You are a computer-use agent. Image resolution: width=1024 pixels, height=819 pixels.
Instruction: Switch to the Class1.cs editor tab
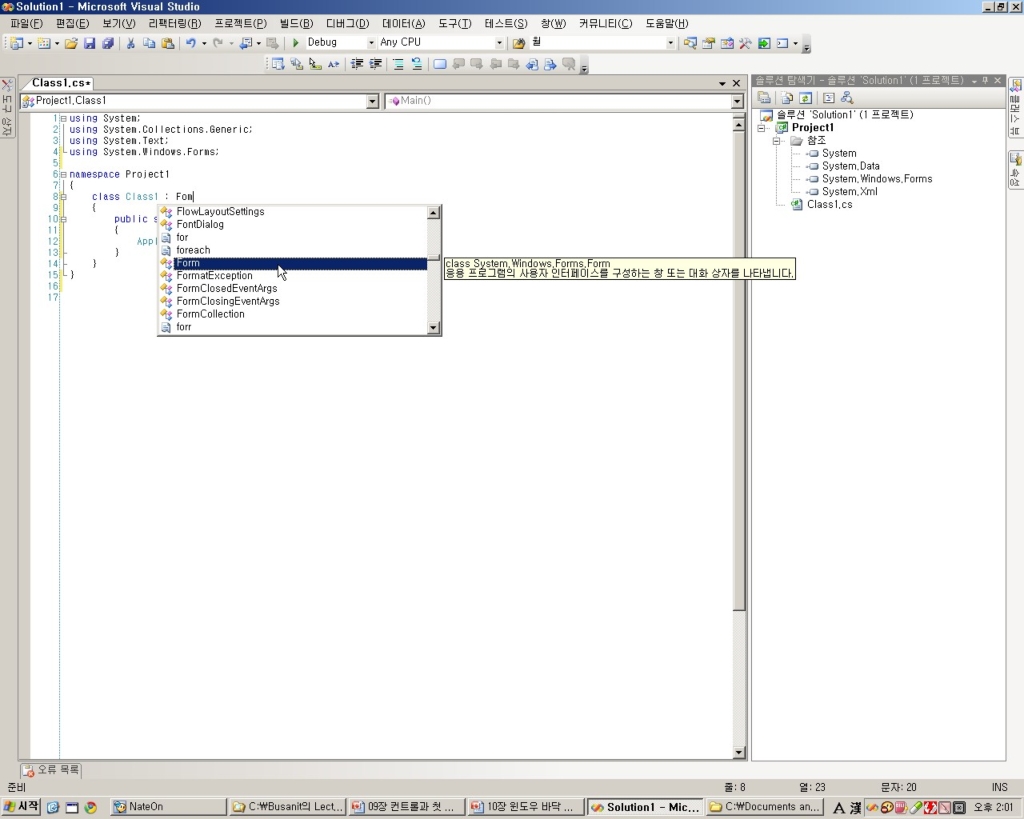coord(60,83)
